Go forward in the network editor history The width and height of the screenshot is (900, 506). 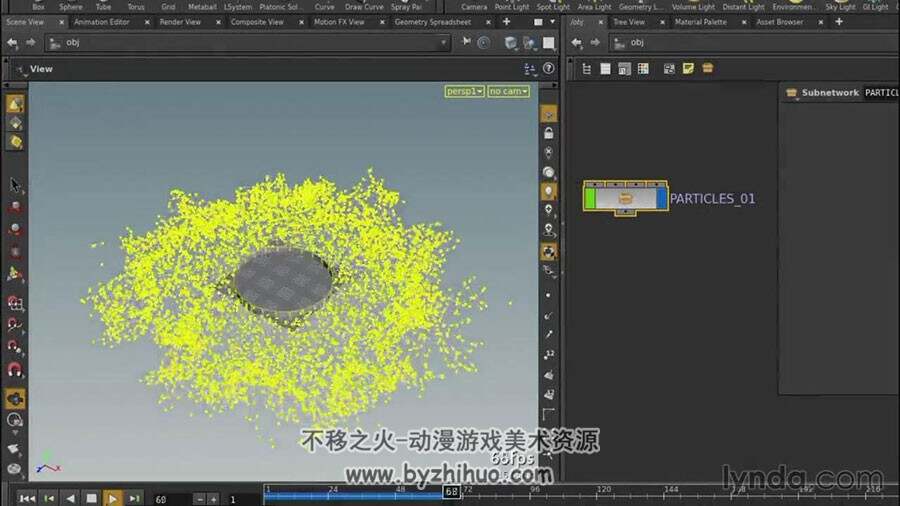click(595, 42)
